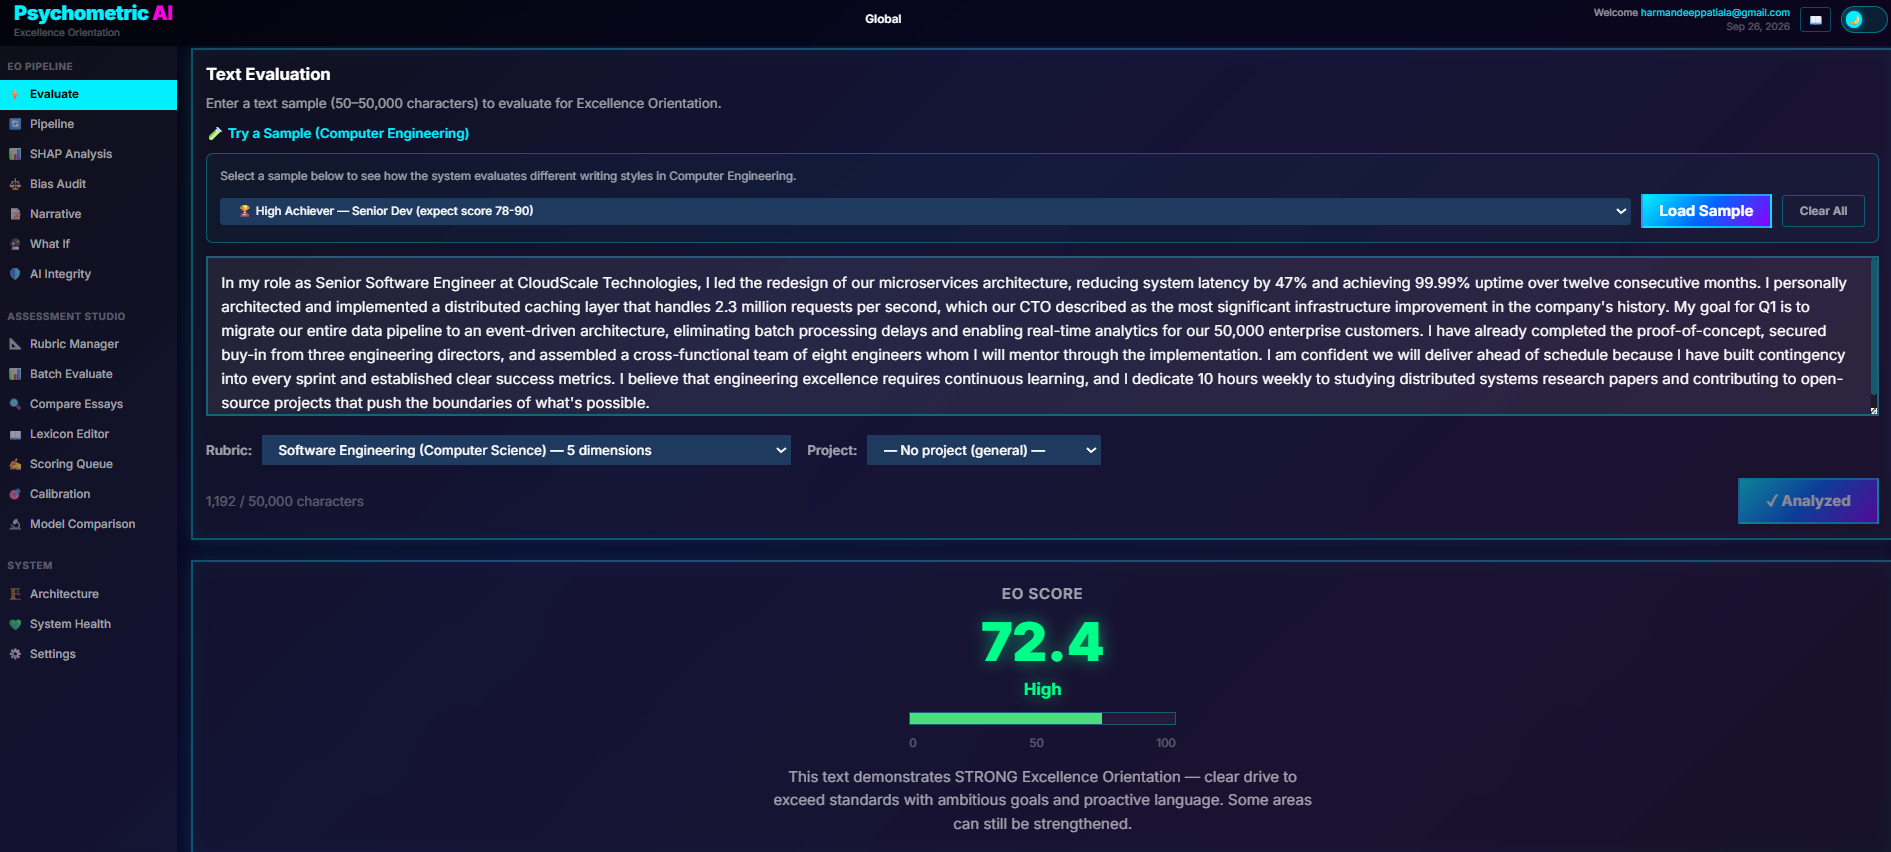Open Batch Evaluate from sidebar

88,374
